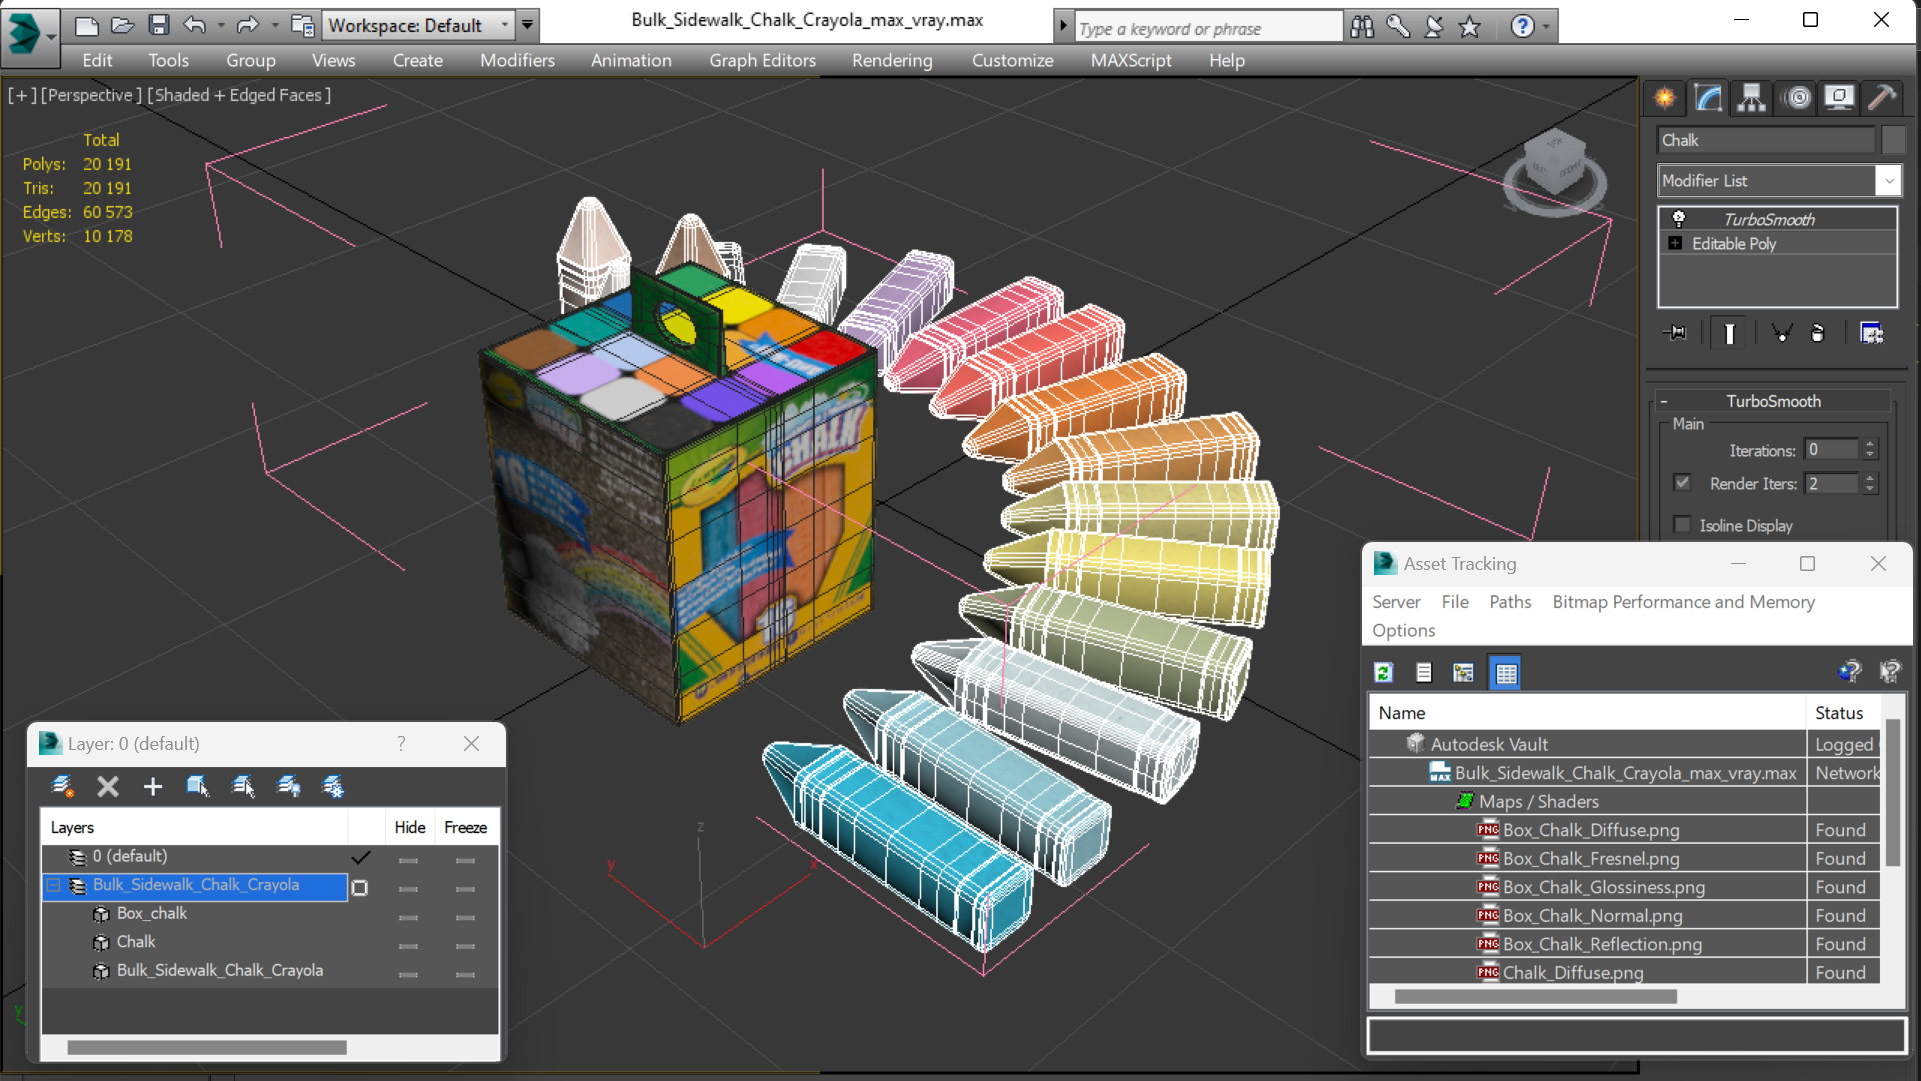Open the help dropdown arrow
This screenshot has height=1081, width=1921.
(x=1546, y=27)
